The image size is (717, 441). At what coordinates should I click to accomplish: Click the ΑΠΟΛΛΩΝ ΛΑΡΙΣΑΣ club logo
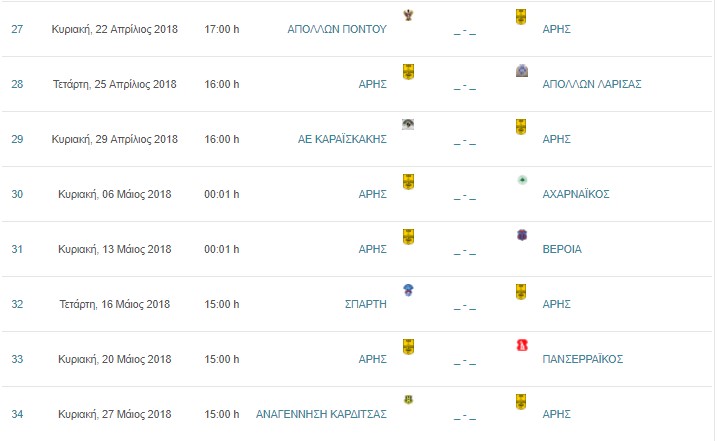pos(522,70)
